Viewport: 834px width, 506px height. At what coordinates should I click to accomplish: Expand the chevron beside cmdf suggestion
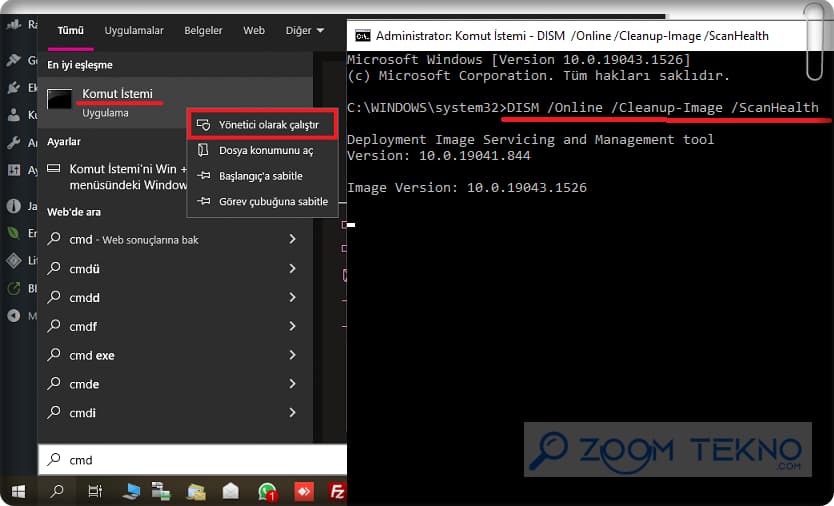292,326
